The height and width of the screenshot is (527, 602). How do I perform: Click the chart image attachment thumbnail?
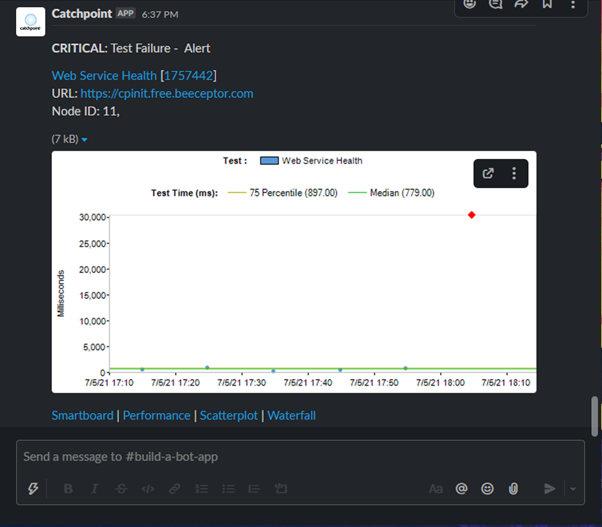[x=294, y=272]
